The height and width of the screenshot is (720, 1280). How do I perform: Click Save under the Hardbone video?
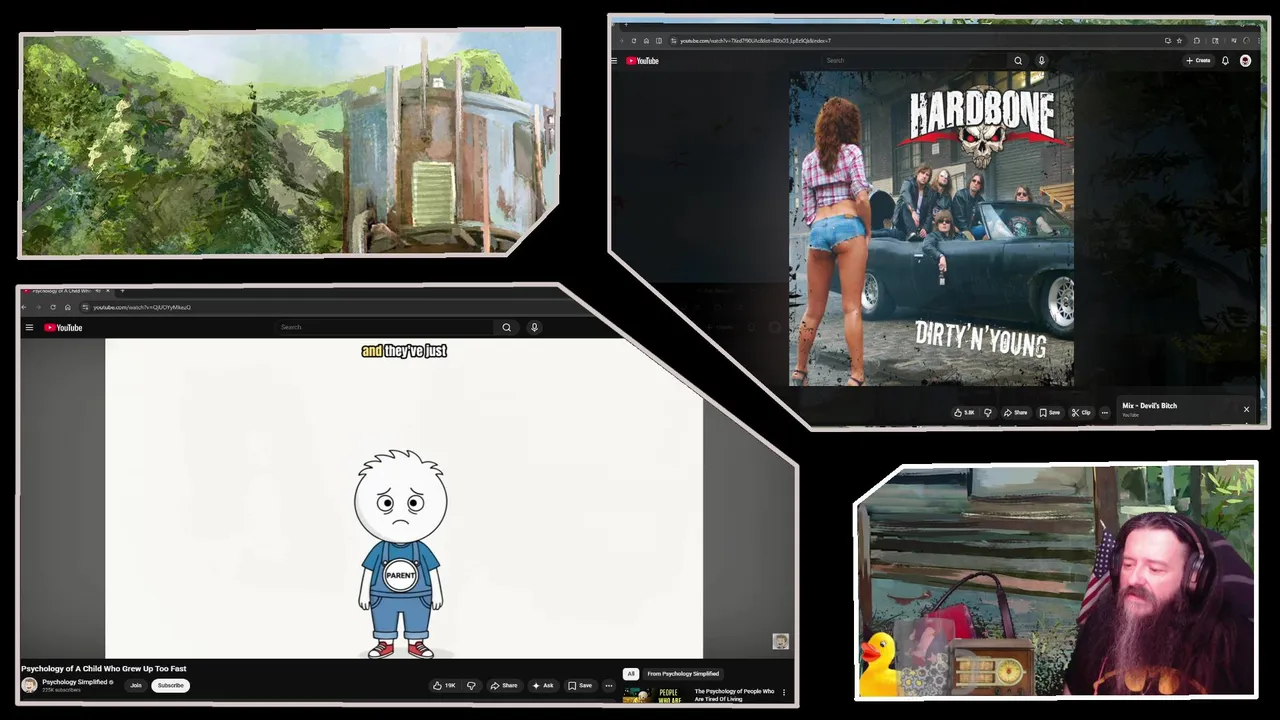[1049, 412]
